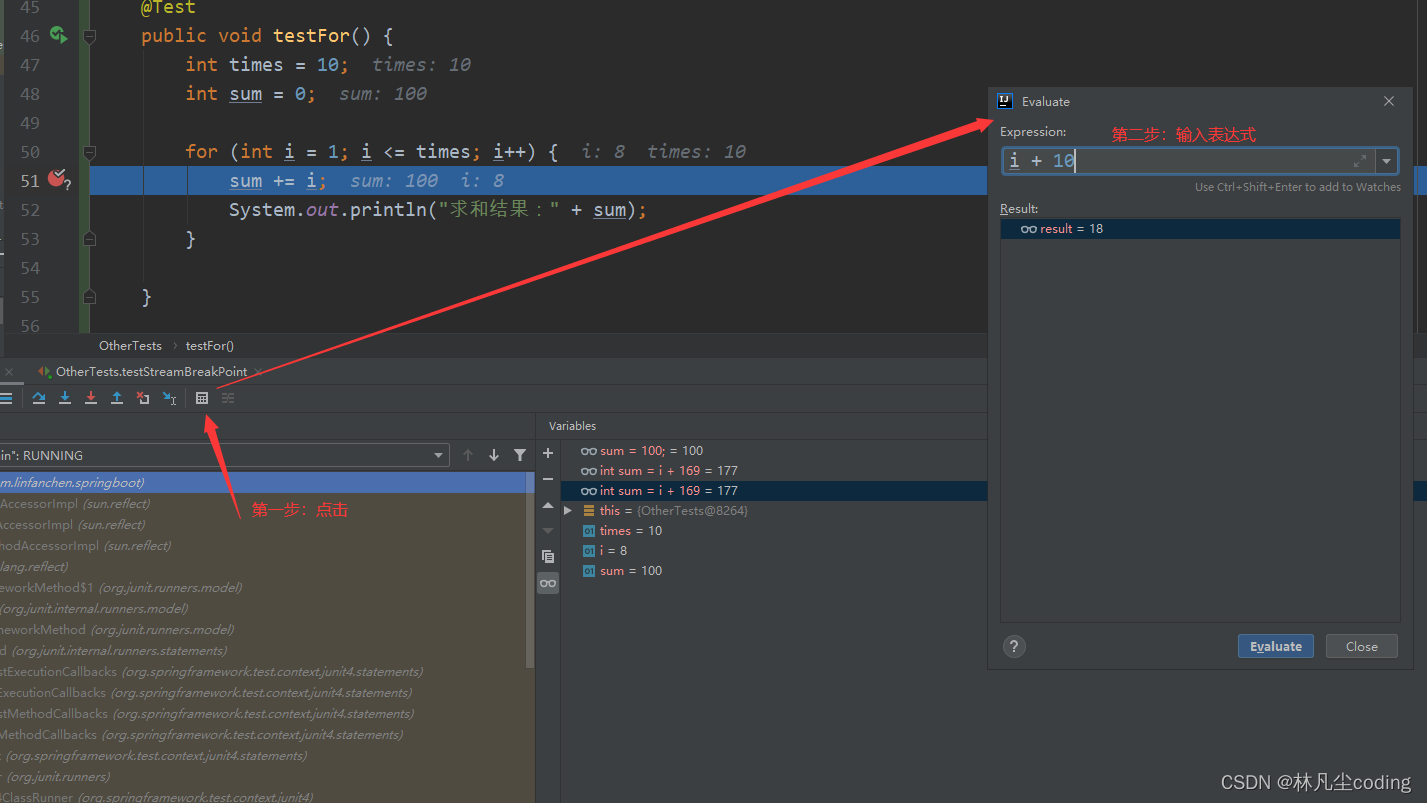Select the org.junit.internal.runners.model frame
The width and height of the screenshot is (1427, 803).
[263, 609]
